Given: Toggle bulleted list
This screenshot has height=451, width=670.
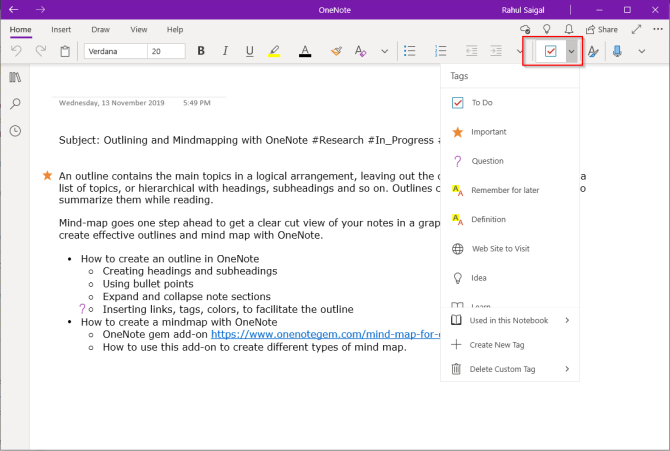Looking at the screenshot, I should pos(409,51).
